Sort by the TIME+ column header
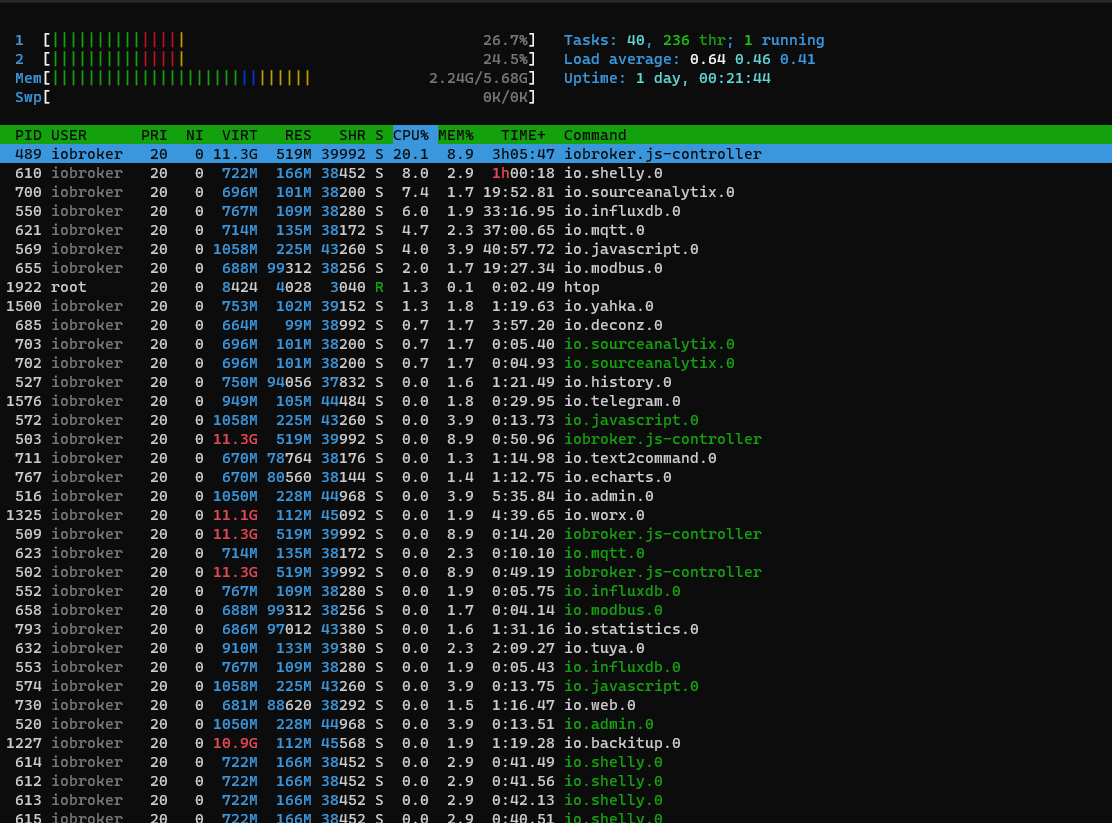Screen dimensions: 1112x823 (x=523, y=135)
